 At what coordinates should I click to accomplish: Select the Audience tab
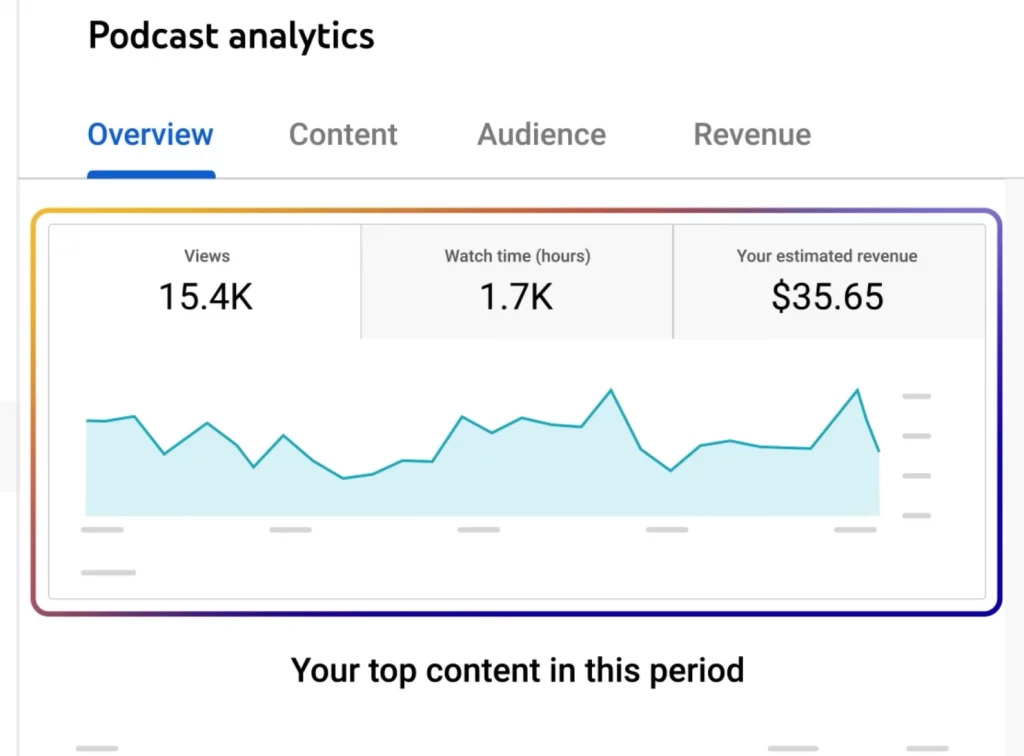click(541, 135)
